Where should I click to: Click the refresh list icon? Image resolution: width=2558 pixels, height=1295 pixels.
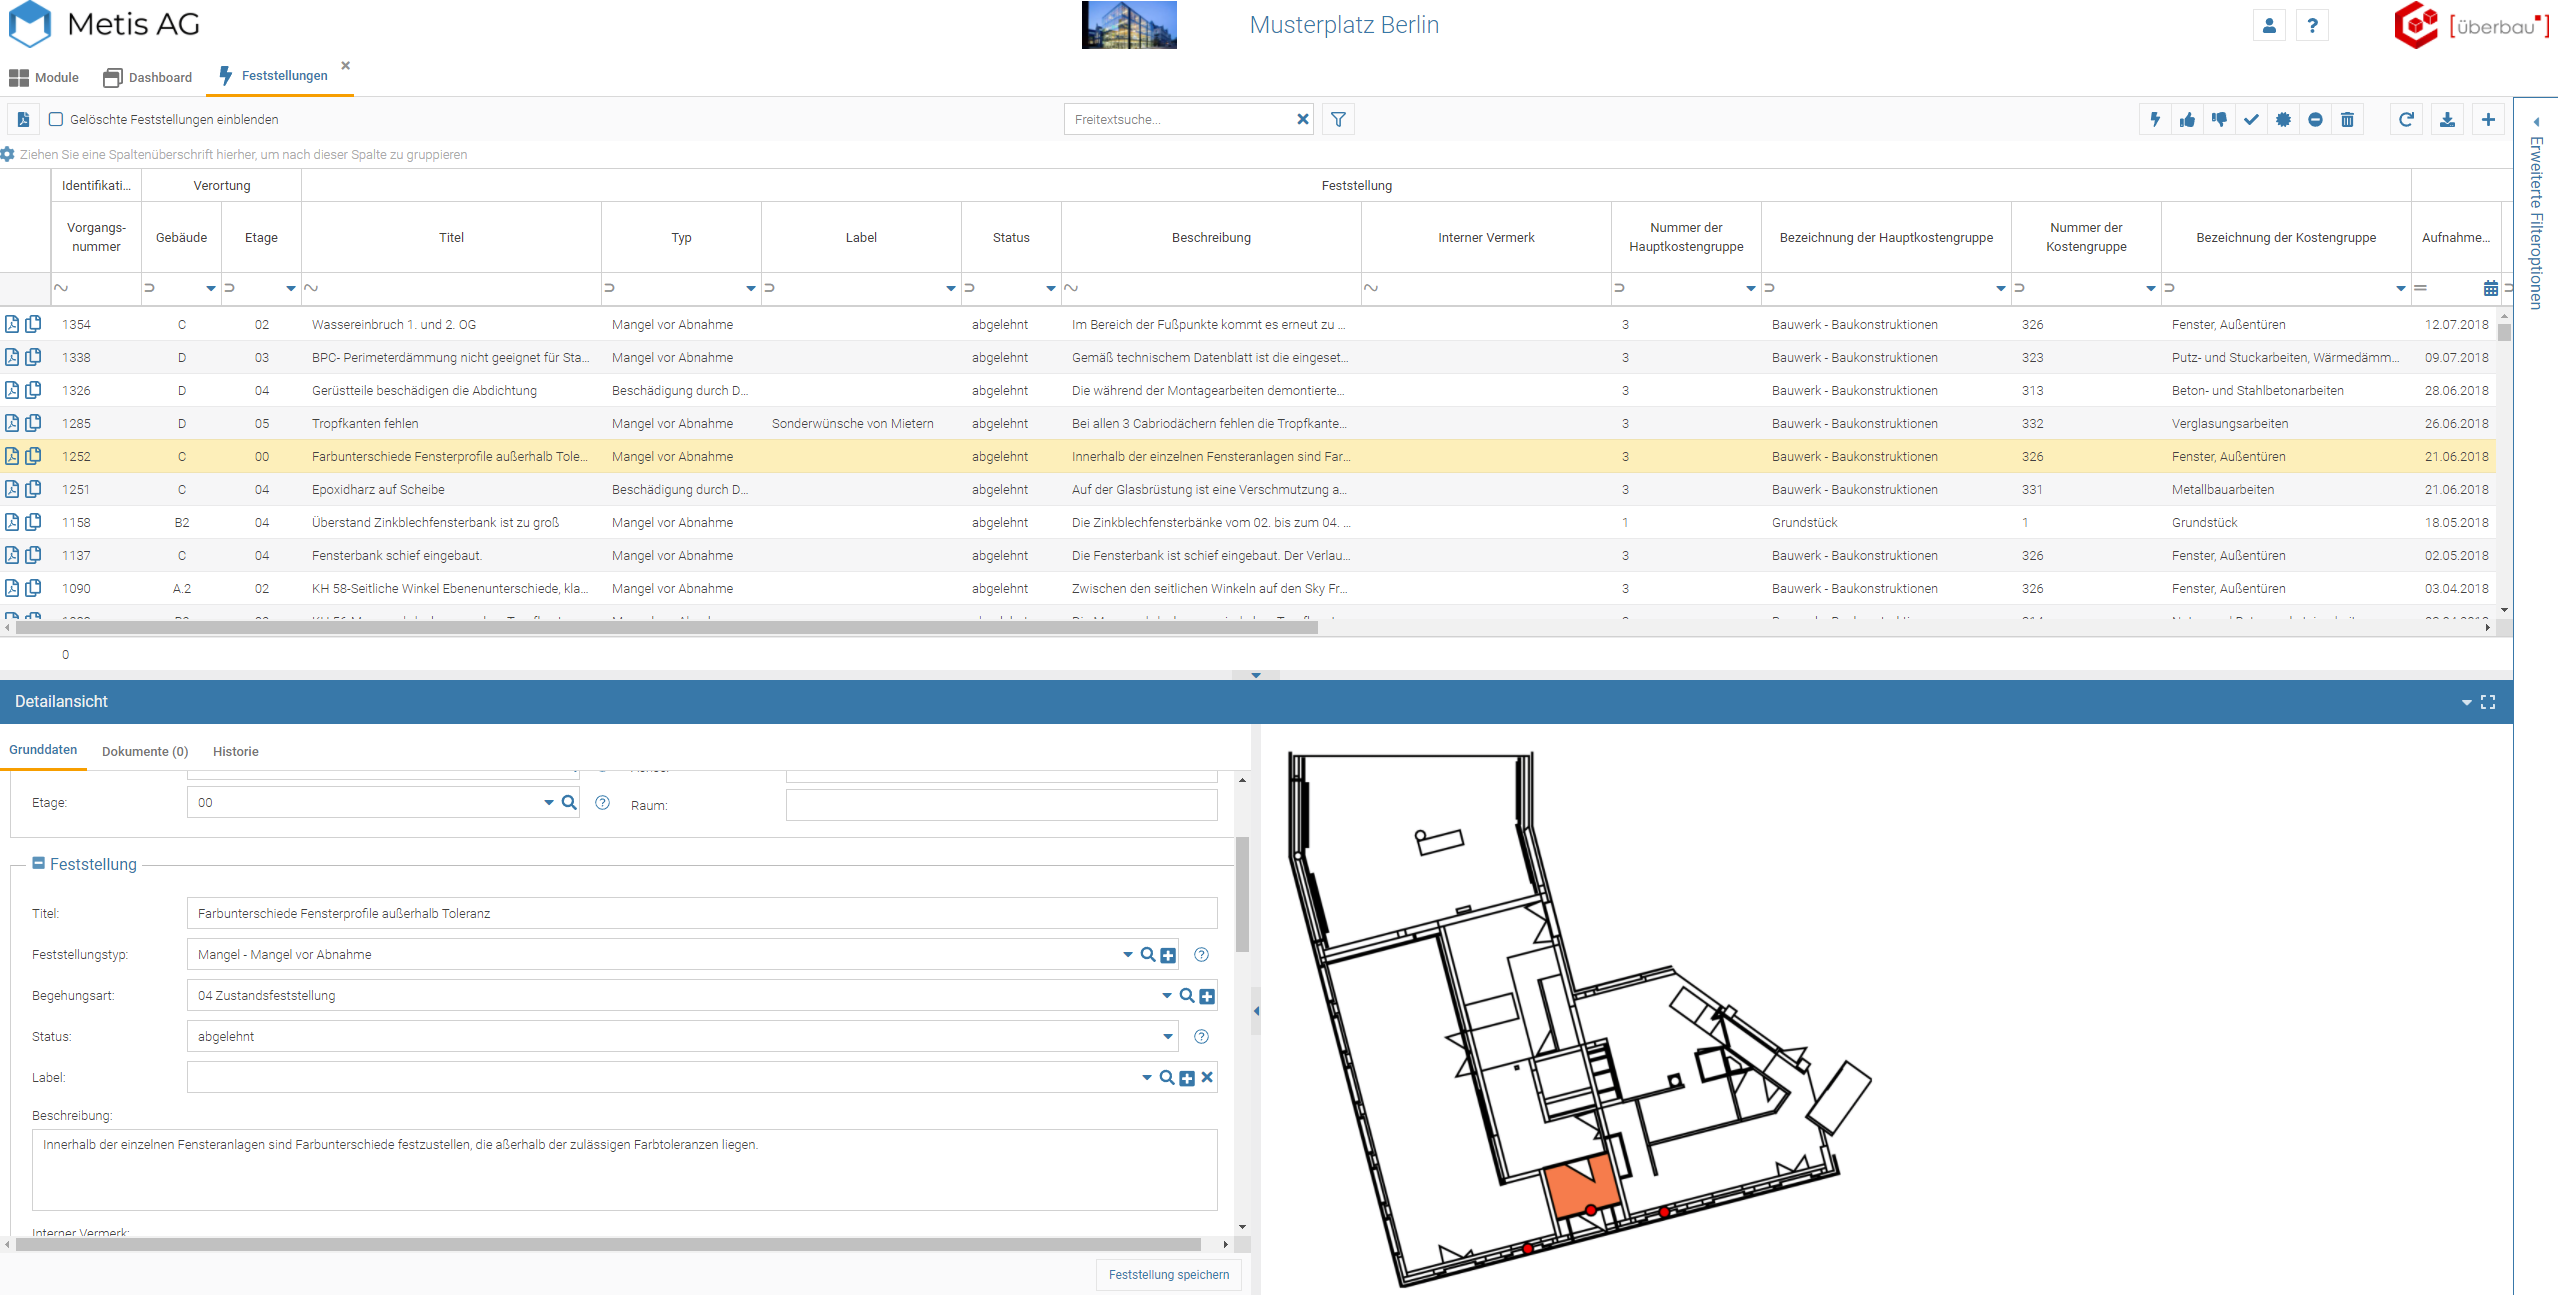tap(2406, 120)
